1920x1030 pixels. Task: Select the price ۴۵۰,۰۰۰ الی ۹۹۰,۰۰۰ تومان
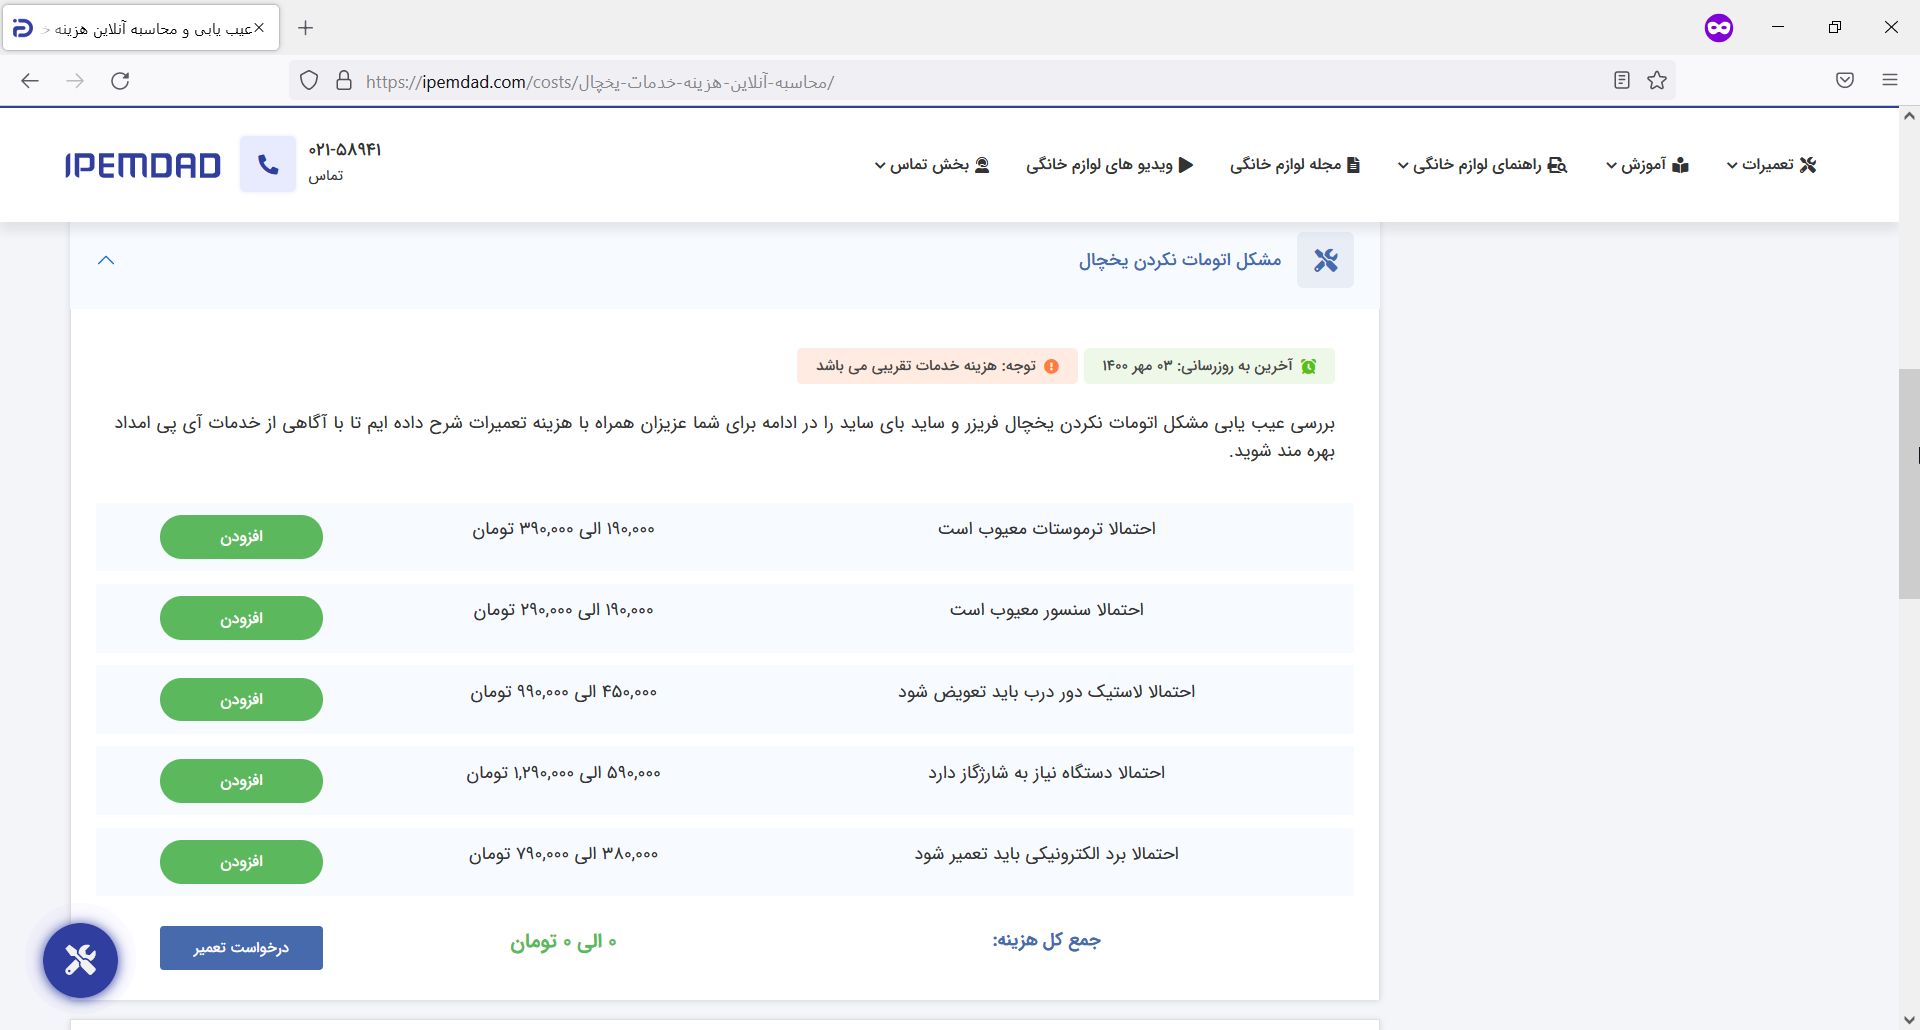tap(564, 692)
